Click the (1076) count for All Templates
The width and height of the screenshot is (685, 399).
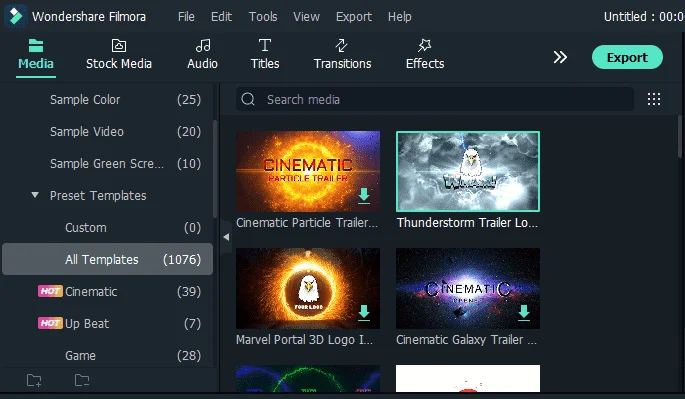tap(182, 260)
